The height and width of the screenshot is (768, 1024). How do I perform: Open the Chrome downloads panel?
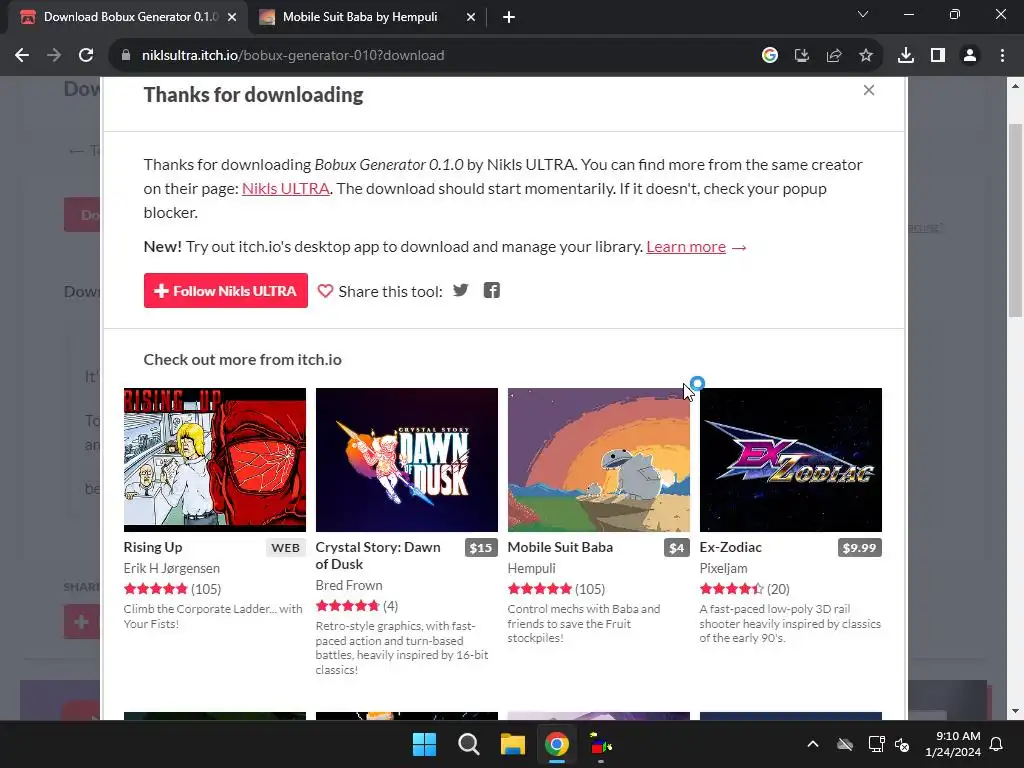905,56
